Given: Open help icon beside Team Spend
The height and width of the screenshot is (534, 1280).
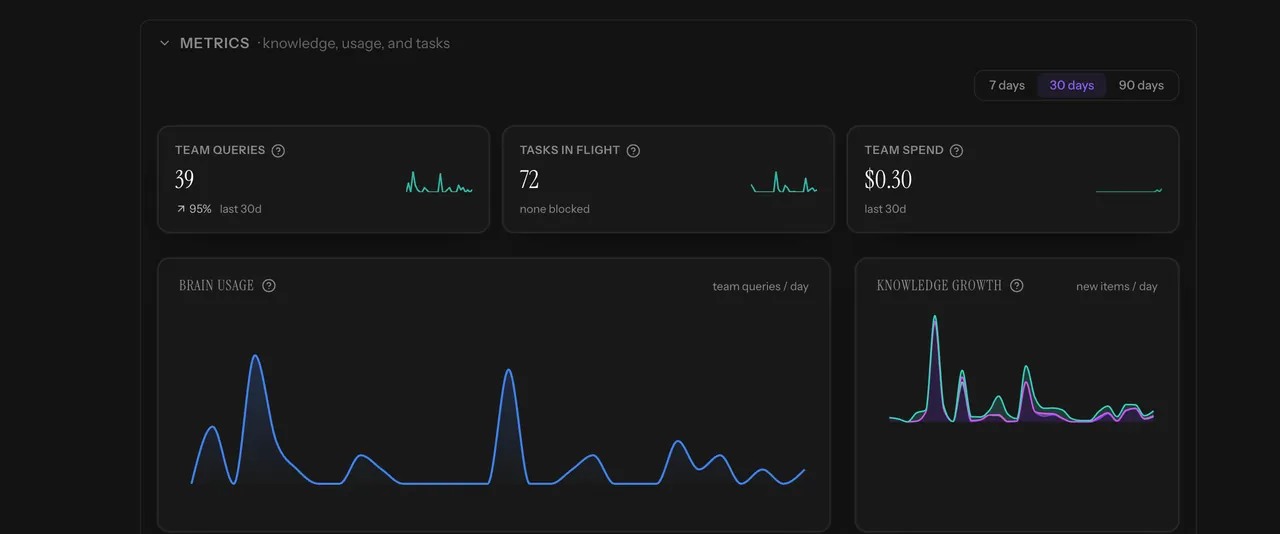Looking at the screenshot, I should tap(956, 151).
